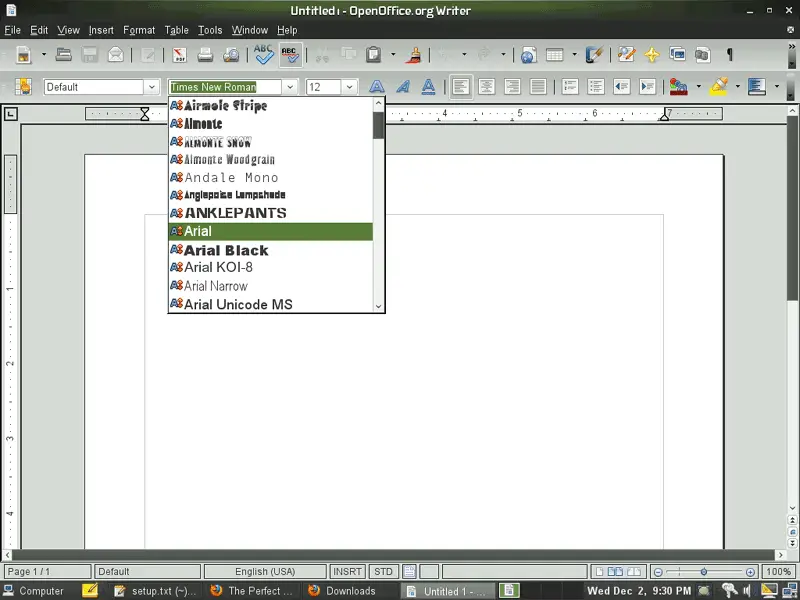Pick Arial Narrow from the list
Viewport: 800px width, 600px height.
(270, 286)
